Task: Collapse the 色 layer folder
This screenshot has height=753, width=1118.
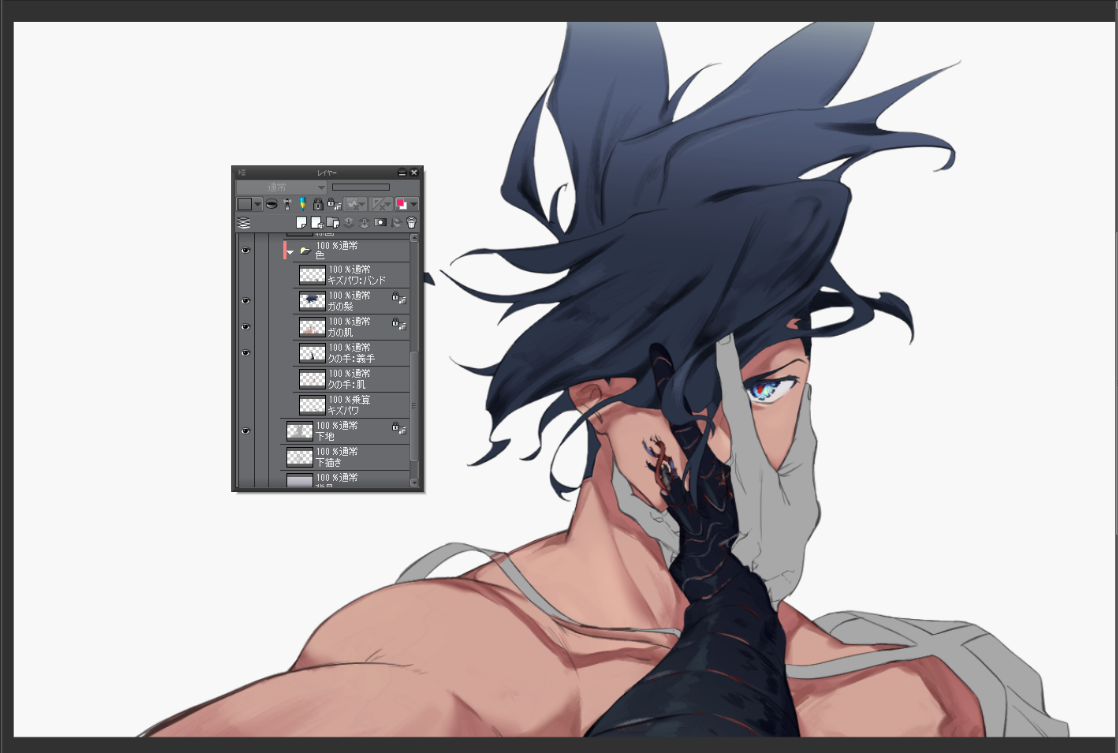Action: [x=290, y=252]
